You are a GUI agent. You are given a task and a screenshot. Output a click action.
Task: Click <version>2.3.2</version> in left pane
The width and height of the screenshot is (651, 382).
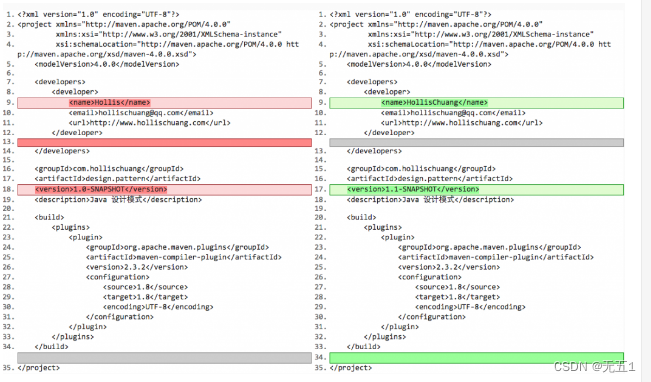click(x=137, y=267)
